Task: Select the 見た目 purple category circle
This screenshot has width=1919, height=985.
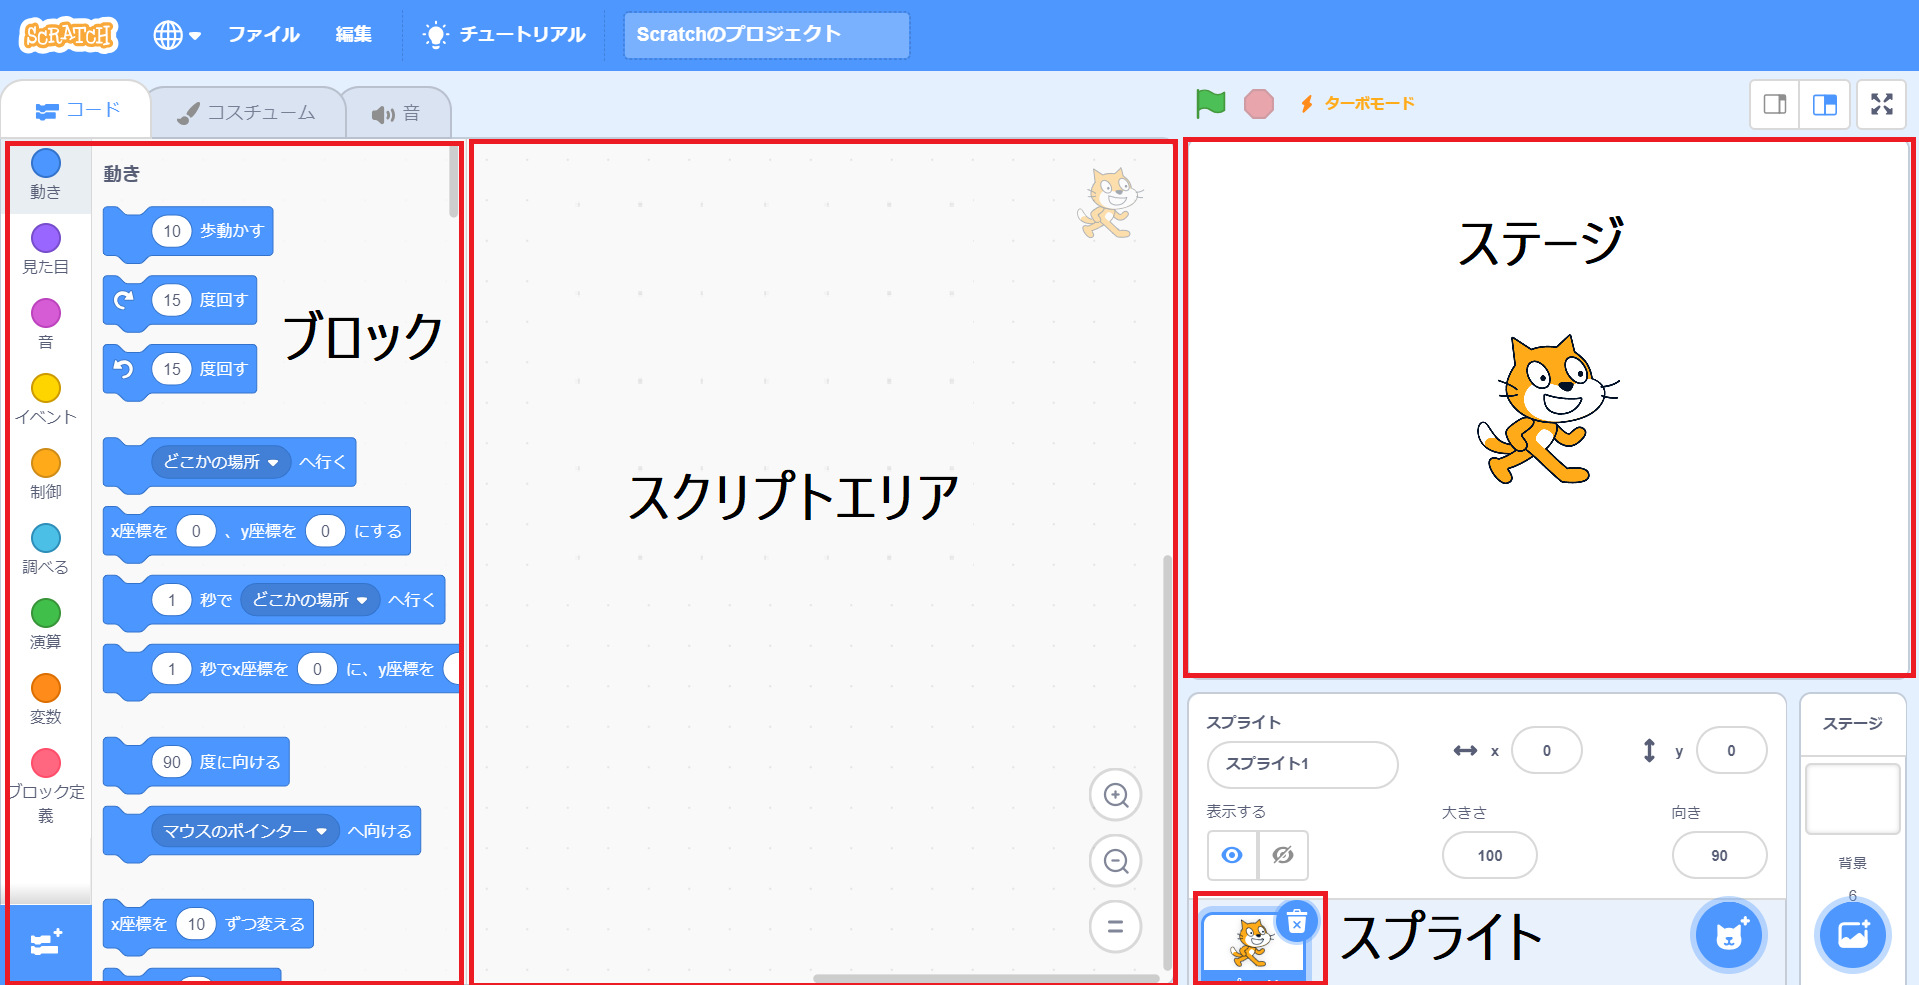Action: 46,239
